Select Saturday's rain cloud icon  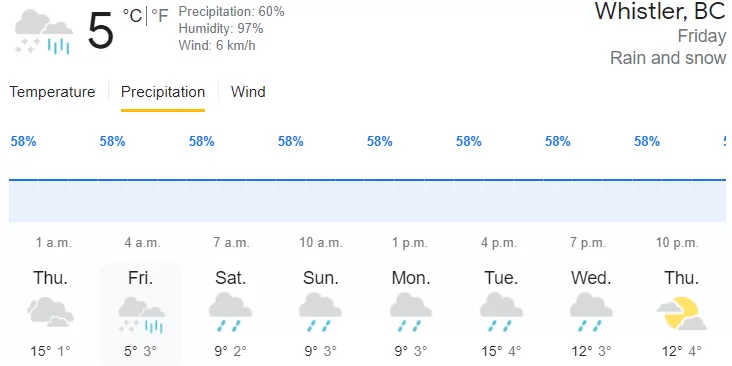230,312
